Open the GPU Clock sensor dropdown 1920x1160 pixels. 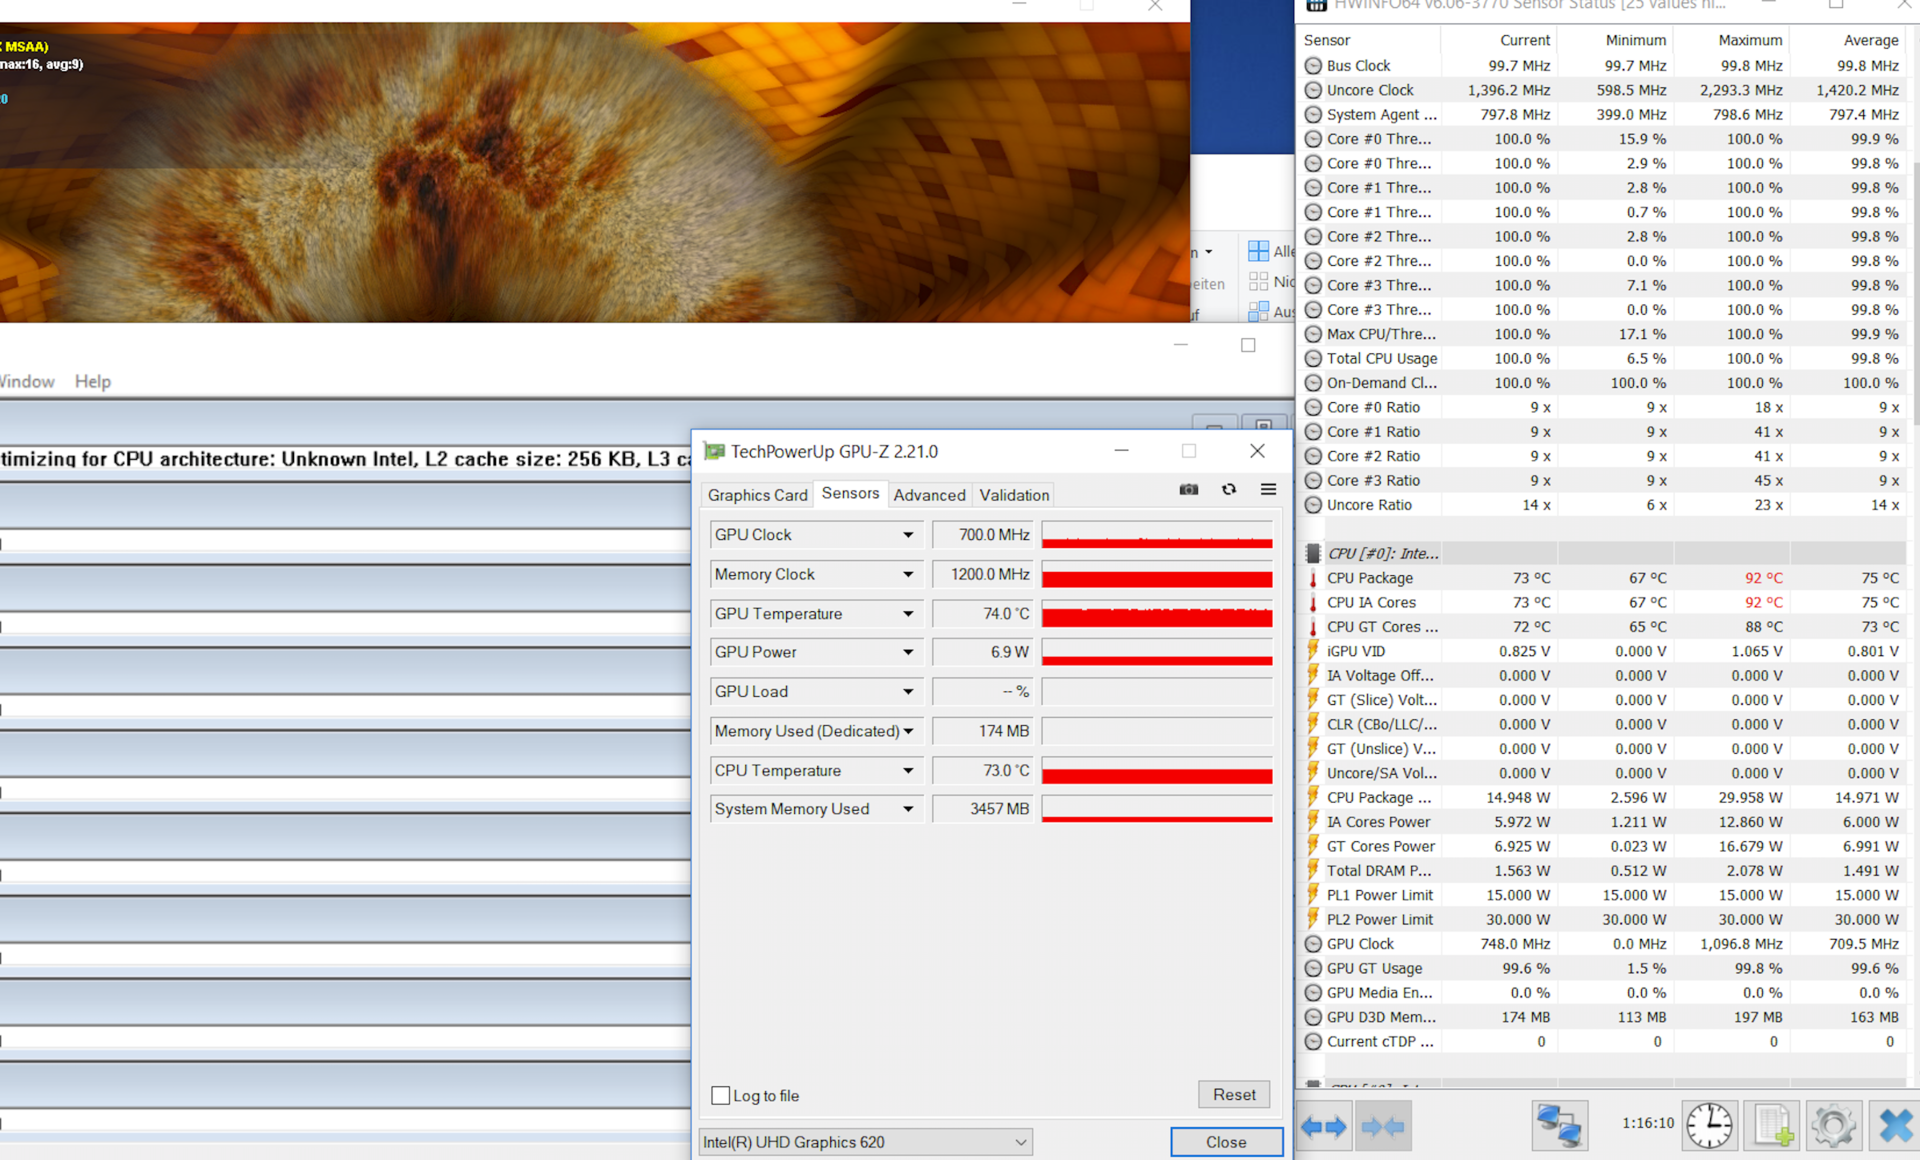pos(908,535)
